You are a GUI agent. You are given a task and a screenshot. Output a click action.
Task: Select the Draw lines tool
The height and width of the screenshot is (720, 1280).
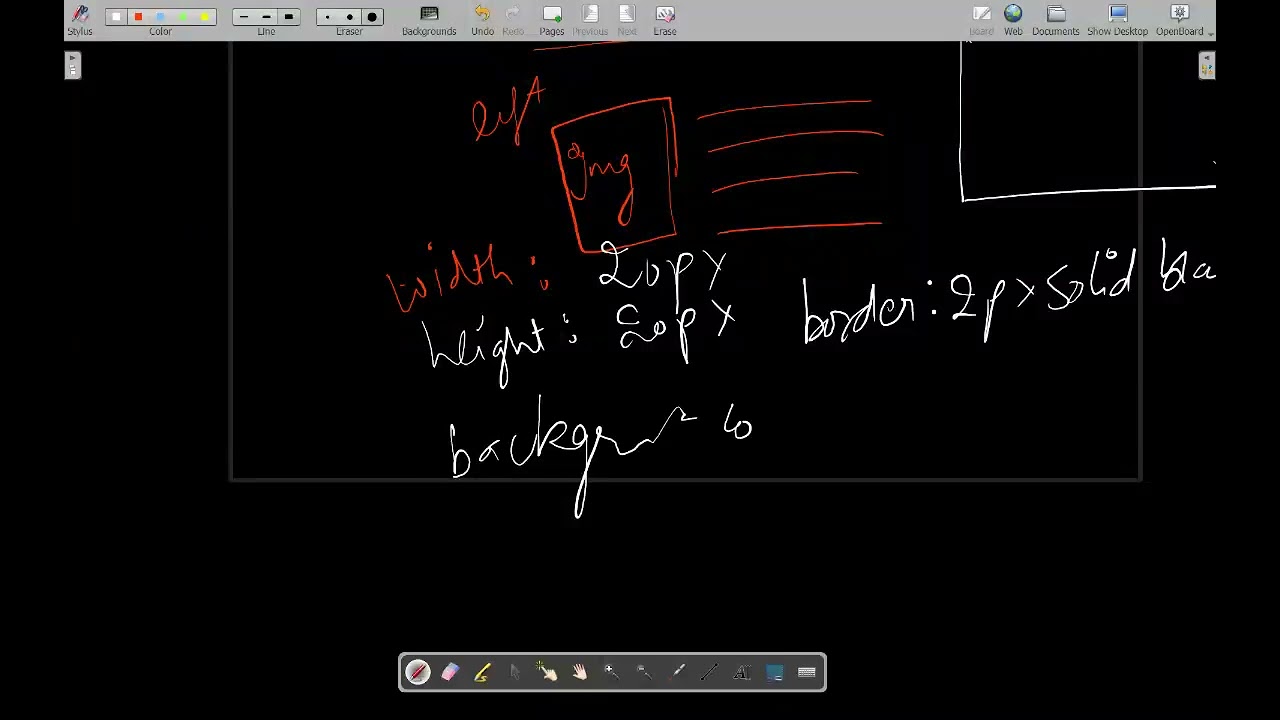pos(709,672)
